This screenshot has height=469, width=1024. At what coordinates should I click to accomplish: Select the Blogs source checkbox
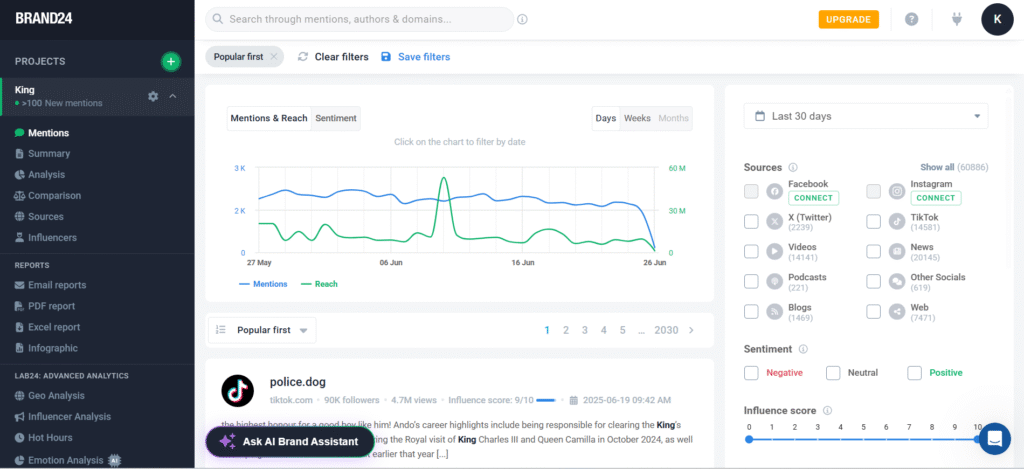tap(751, 312)
